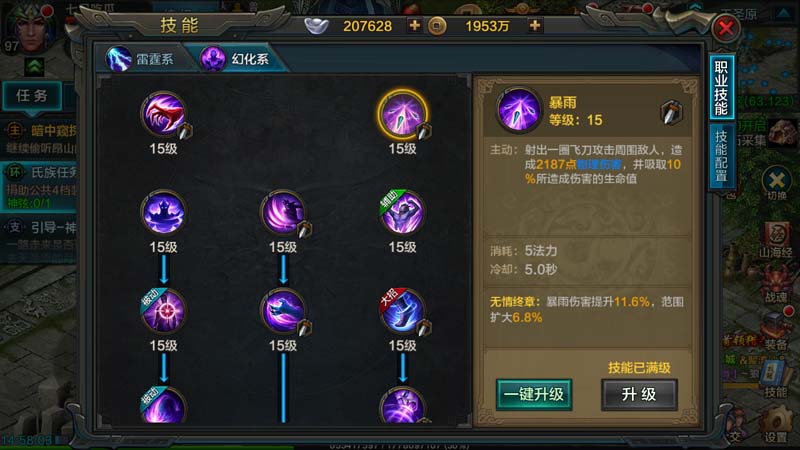The width and height of the screenshot is (800, 450).
Task: Select the highlighted 暴雨 skill icon
Action: (x=403, y=114)
